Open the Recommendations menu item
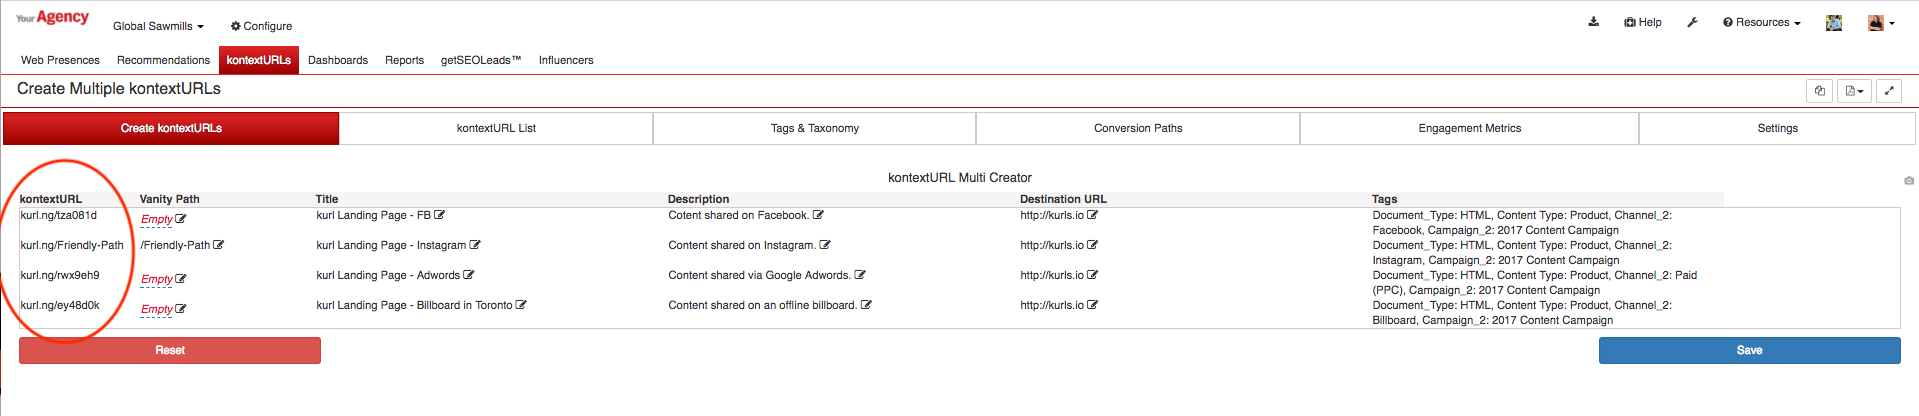Viewport: 1919px width, 416px height. point(163,60)
